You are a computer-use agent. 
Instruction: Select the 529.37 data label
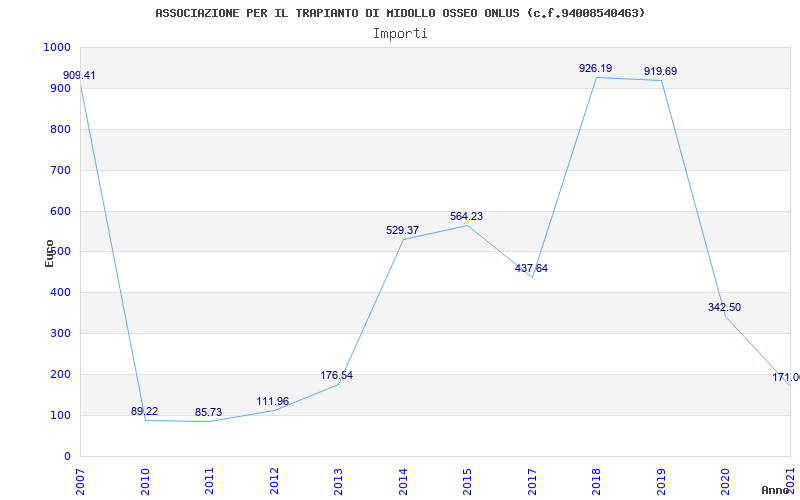click(402, 230)
